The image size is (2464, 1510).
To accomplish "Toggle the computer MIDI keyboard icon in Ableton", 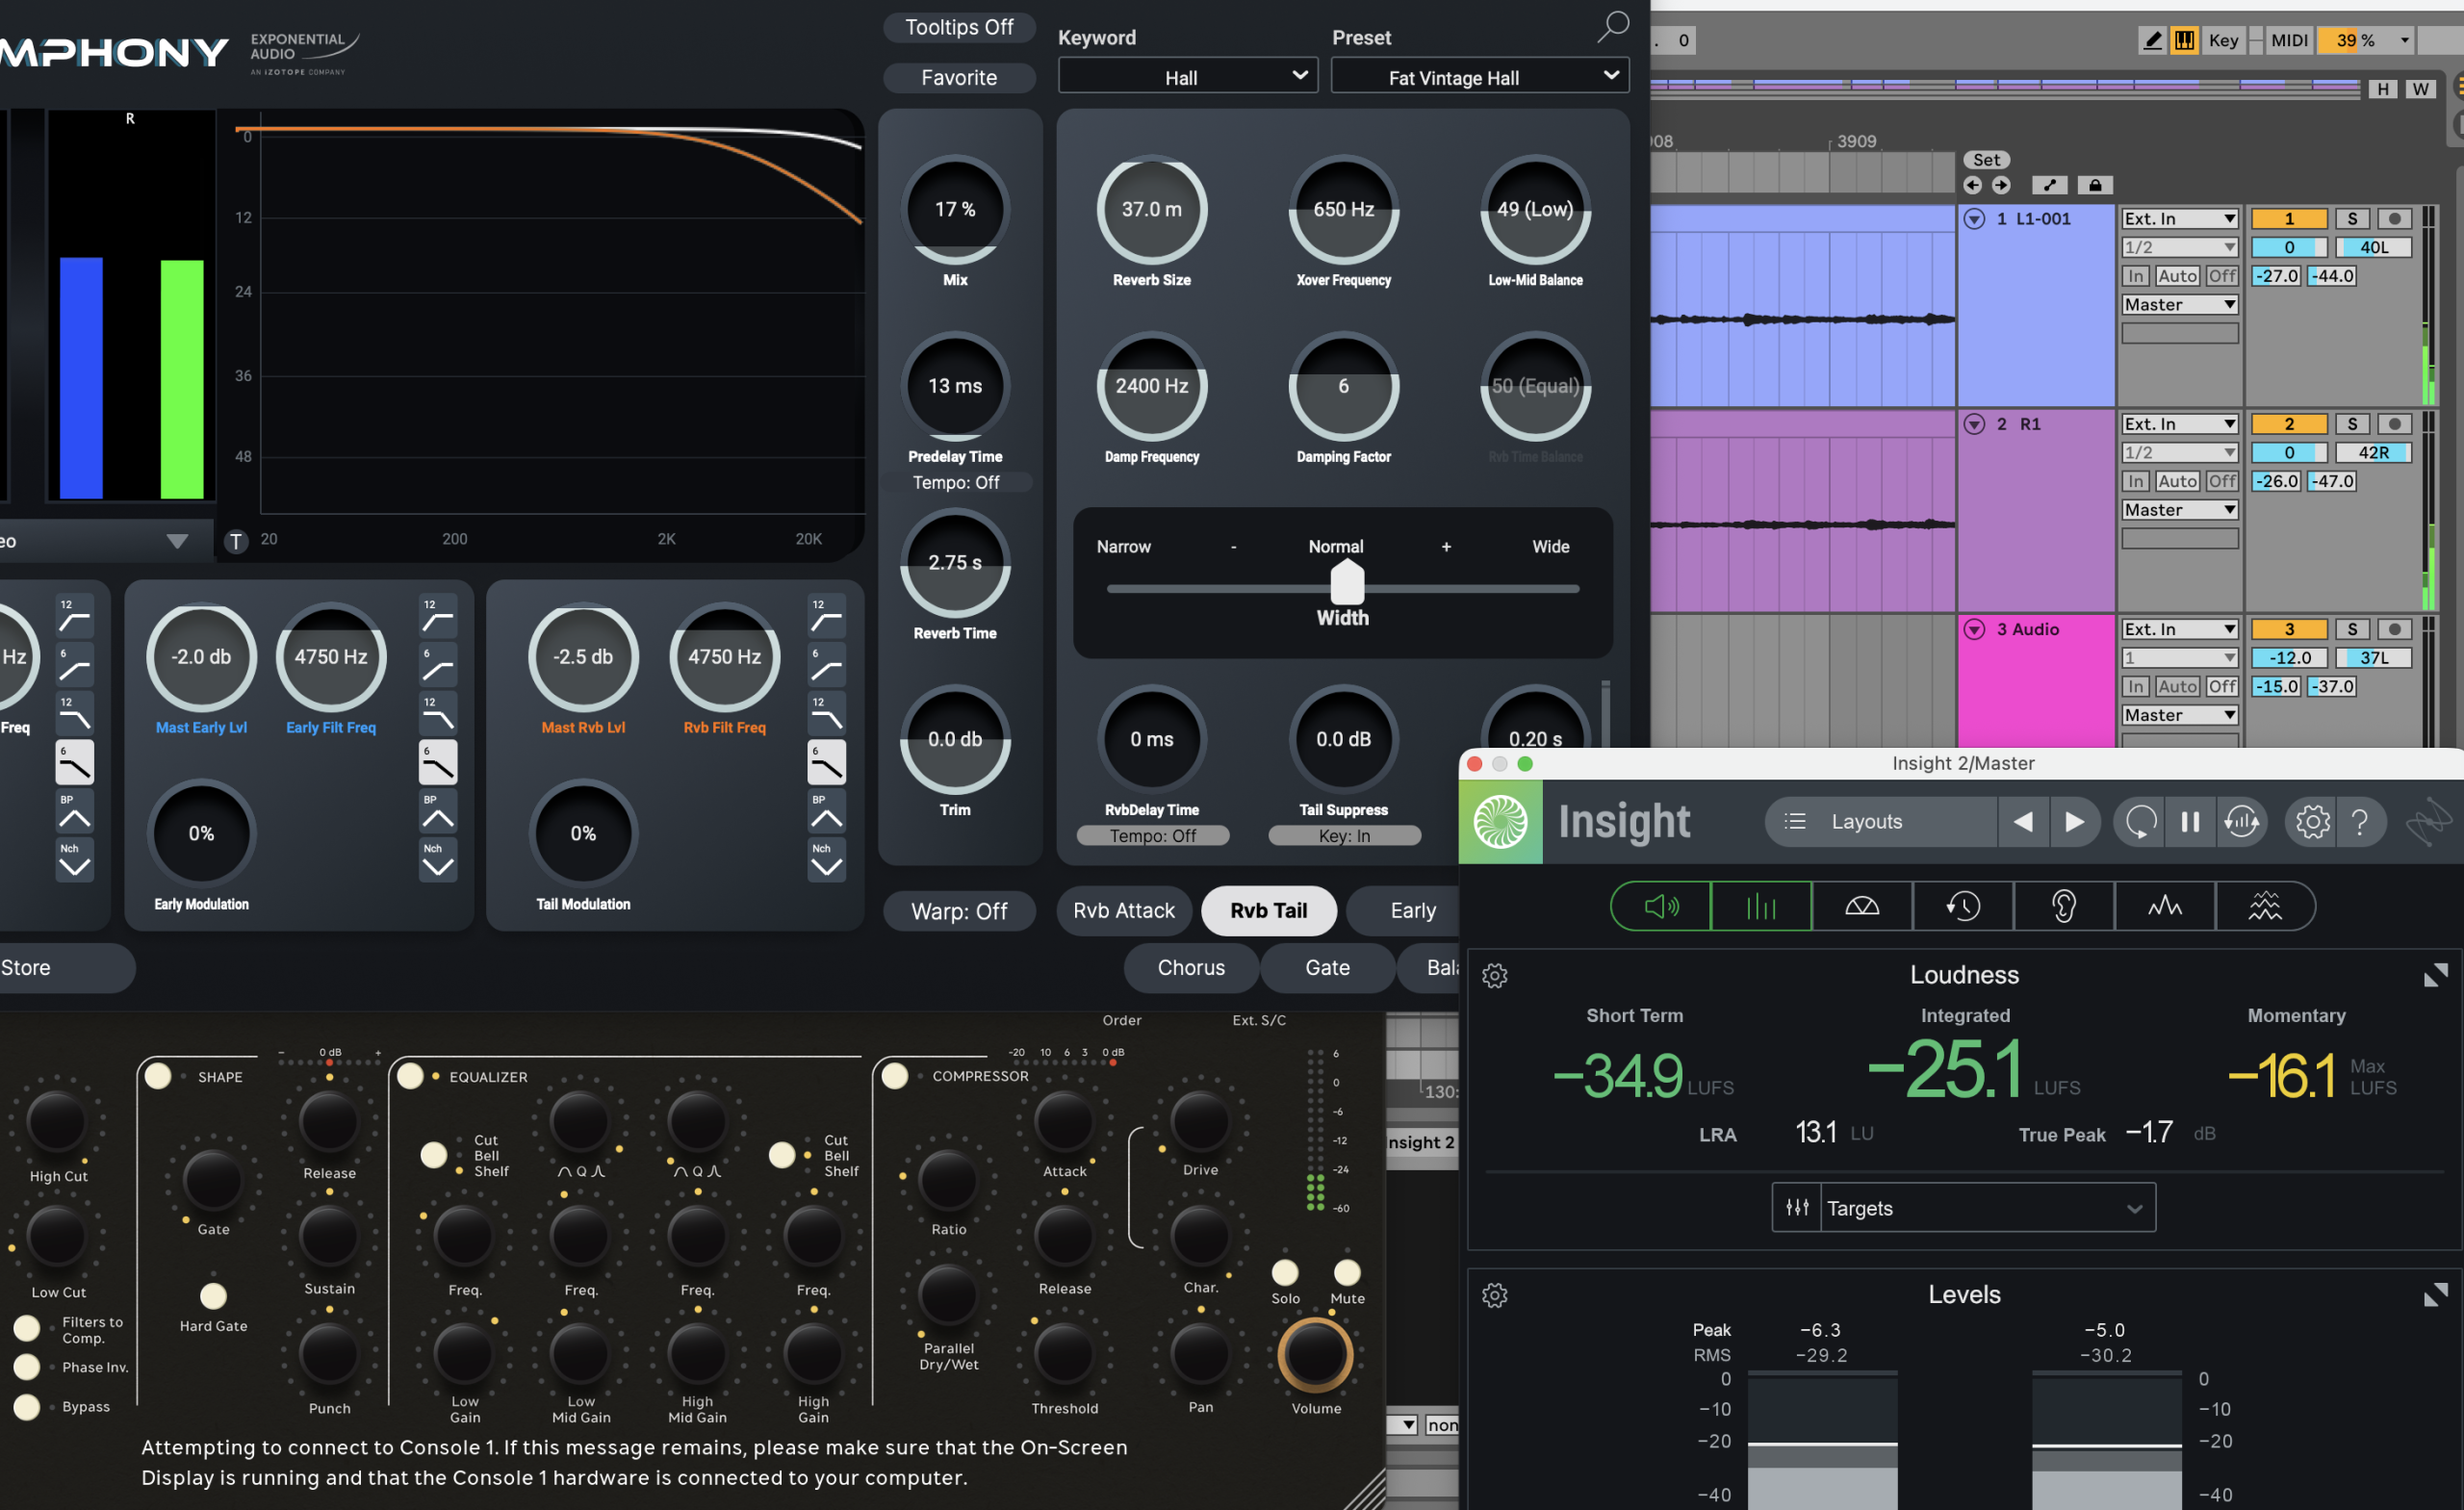I will point(2185,40).
